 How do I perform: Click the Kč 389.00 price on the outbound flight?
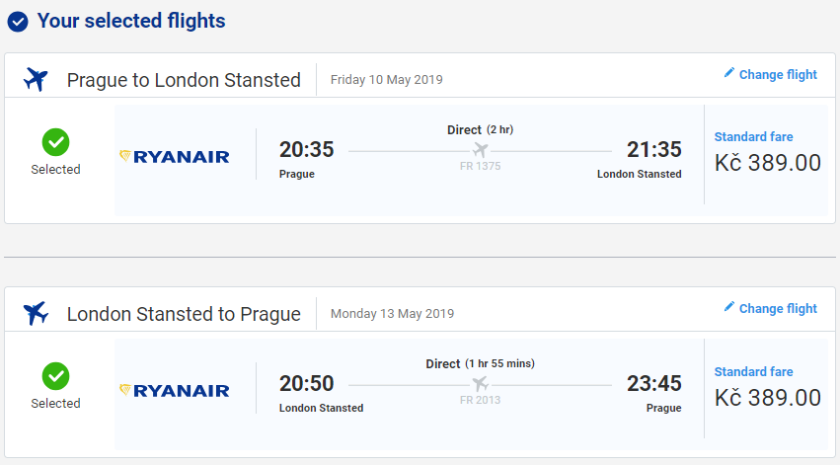click(x=767, y=163)
